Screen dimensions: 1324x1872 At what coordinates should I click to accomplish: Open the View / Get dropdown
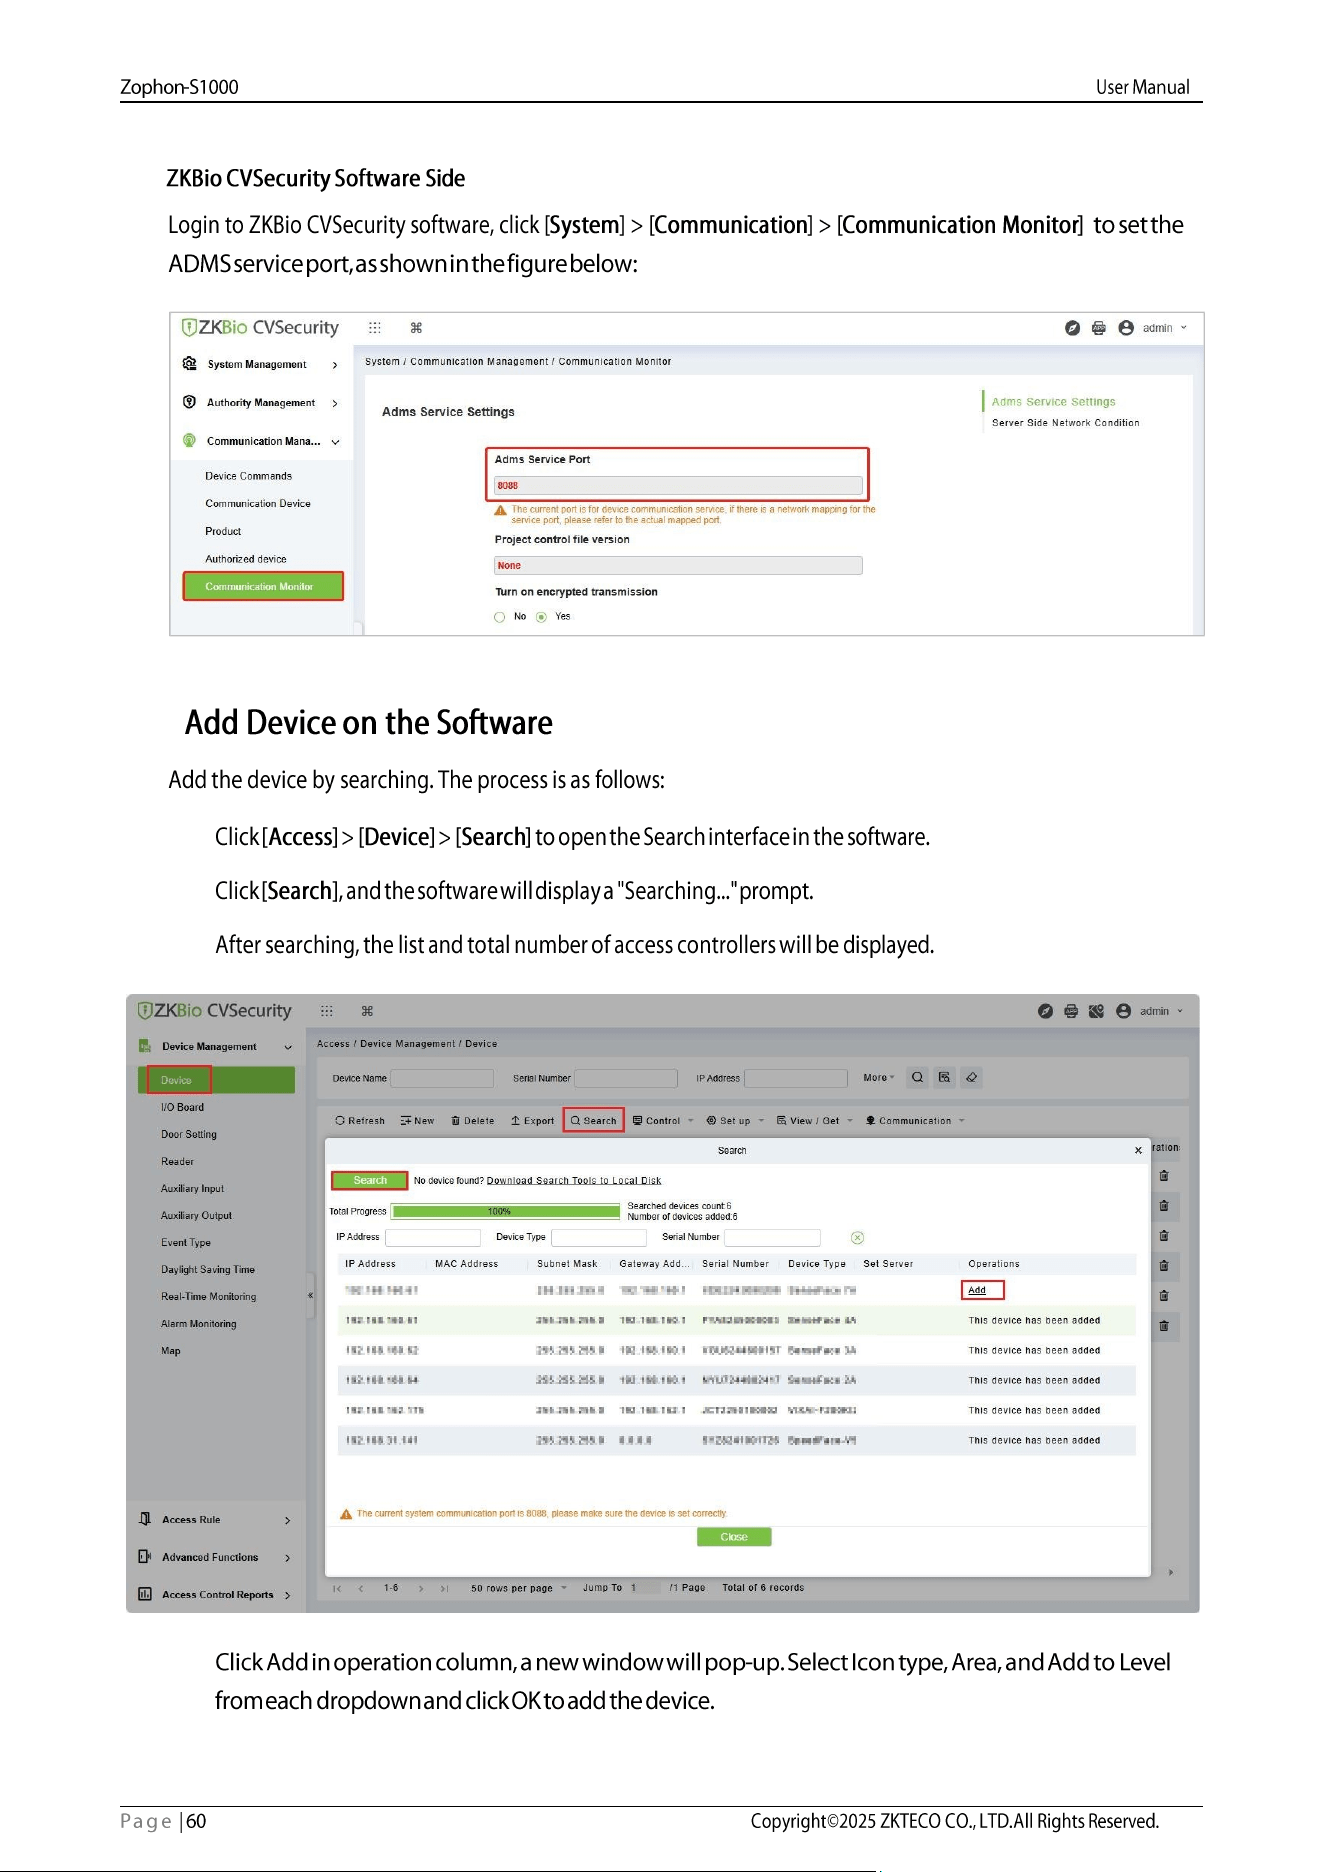[x=815, y=1121]
